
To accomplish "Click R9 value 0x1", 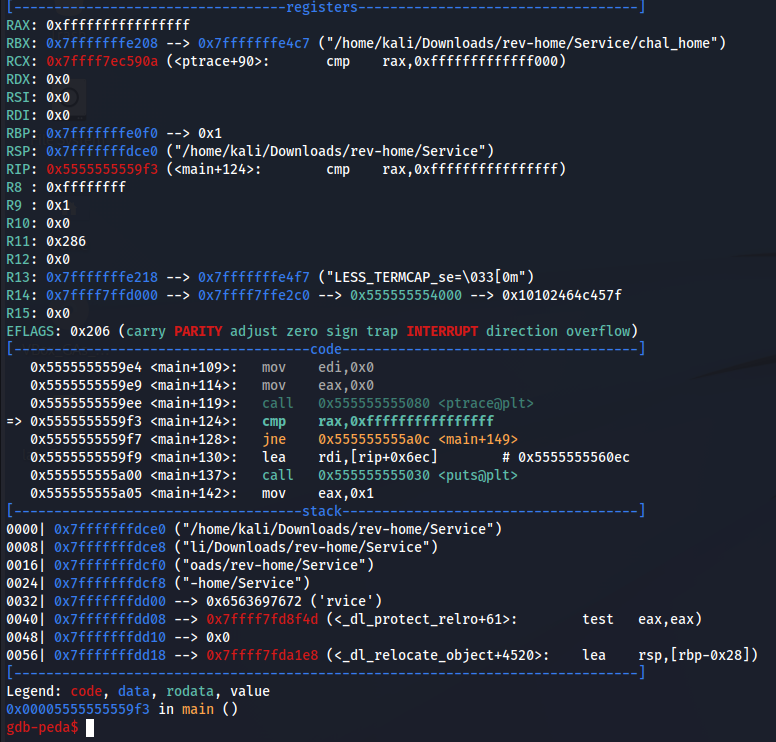I will coord(58,205).
